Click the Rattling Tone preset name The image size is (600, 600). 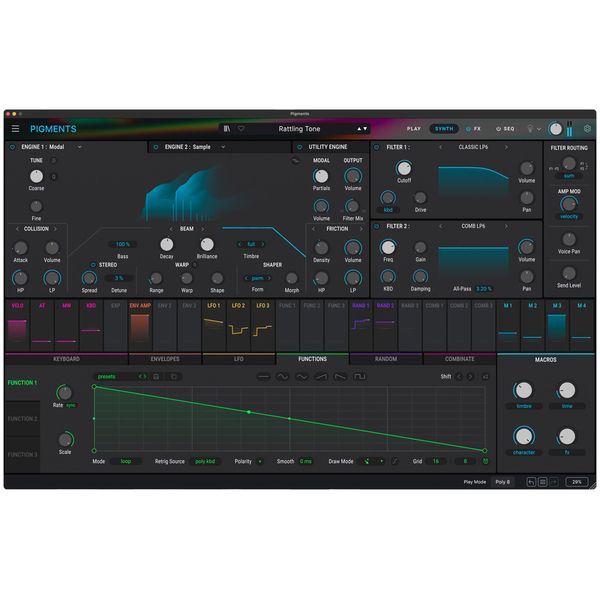point(300,129)
